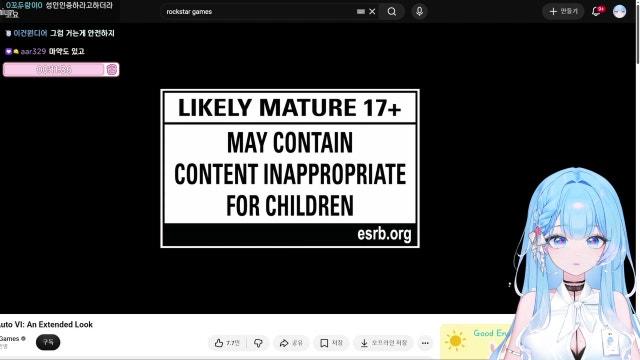The height and width of the screenshot is (360, 640).
Task: Start voice search with the microphone icon
Action: coord(419,11)
